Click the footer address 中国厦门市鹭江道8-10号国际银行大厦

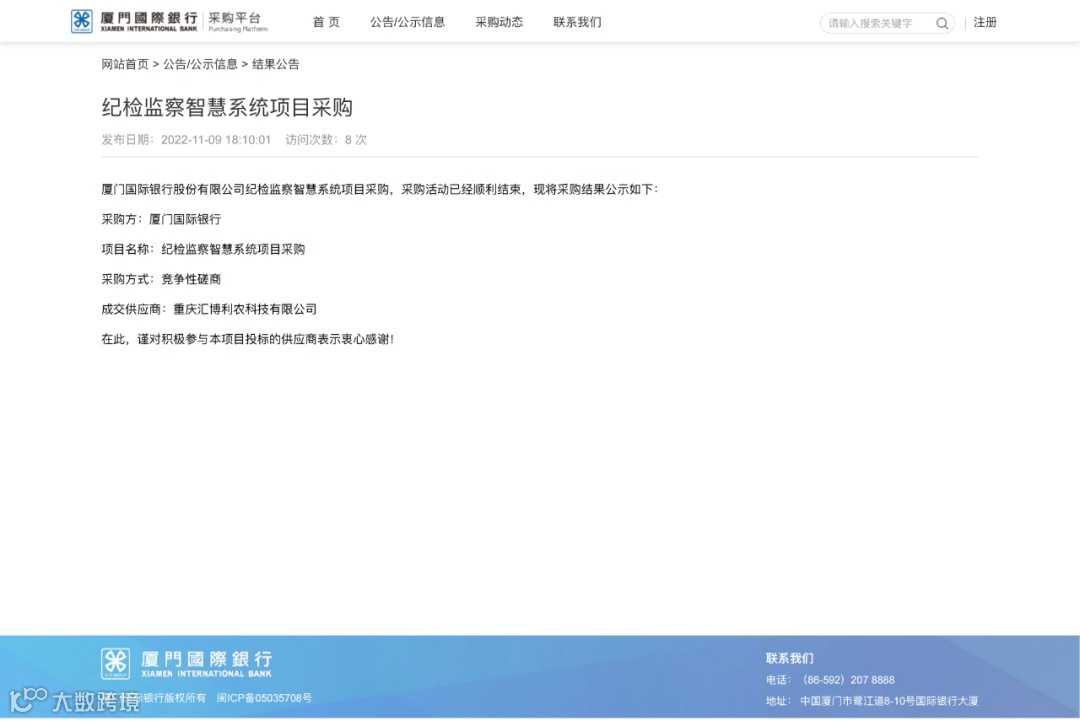(889, 701)
